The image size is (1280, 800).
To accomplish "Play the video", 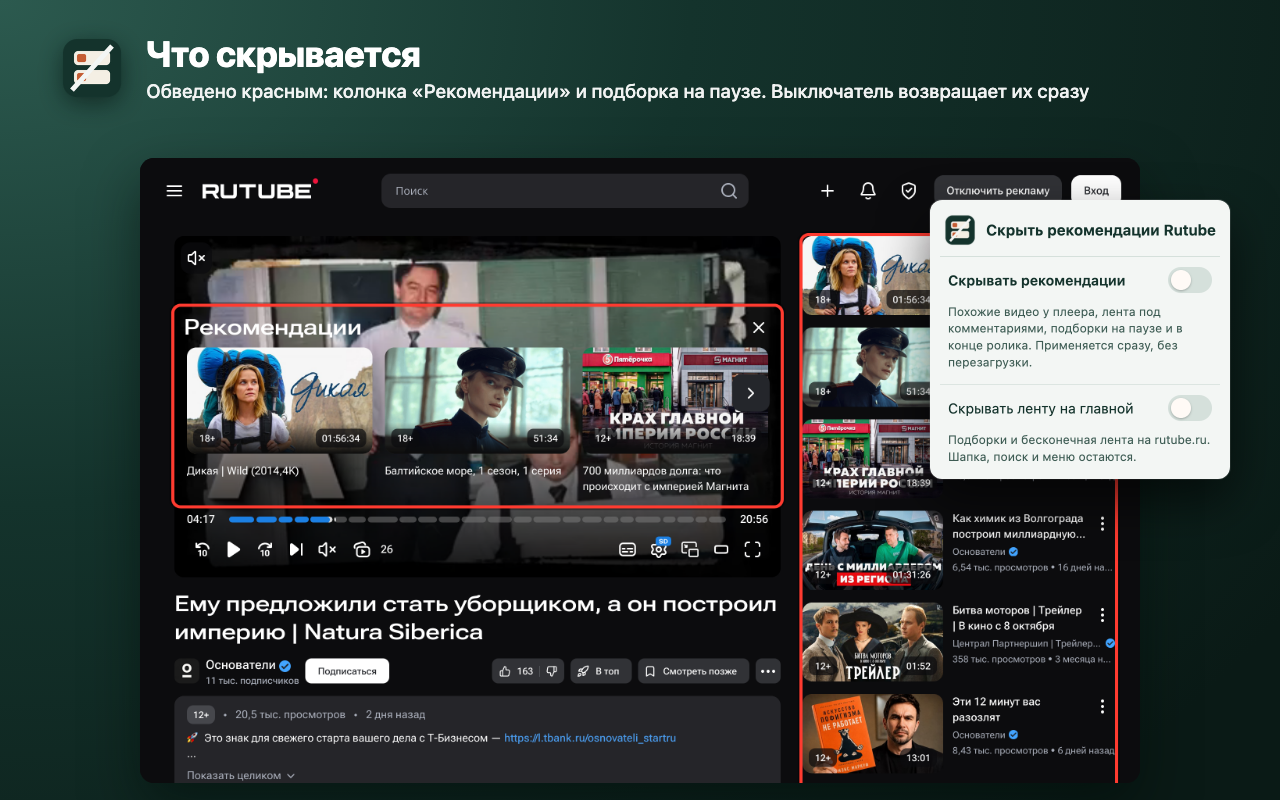I will click(233, 549).
